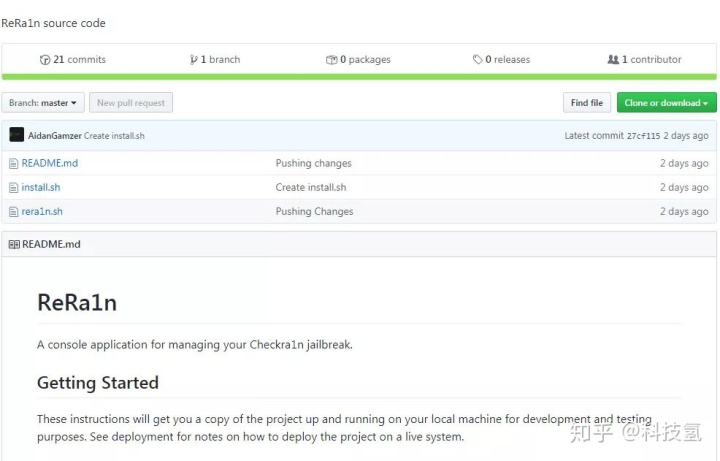Click the commits clock icon
720x461 pixels.
(x=45, y=60)
